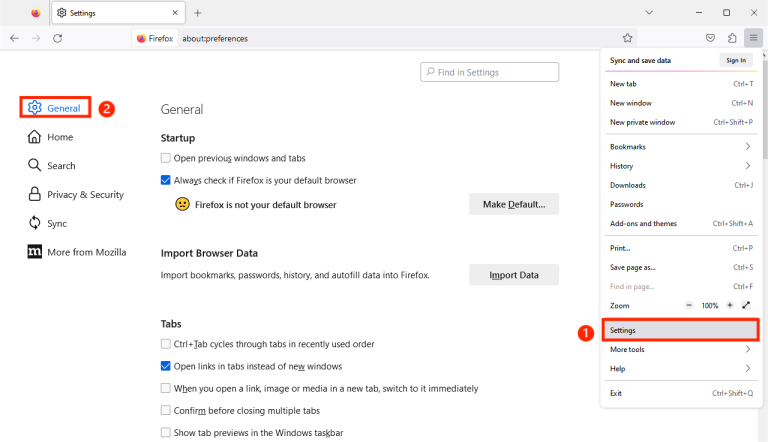Click the reload page icon
The image size is (768, 442).
(x=58, y=38)
